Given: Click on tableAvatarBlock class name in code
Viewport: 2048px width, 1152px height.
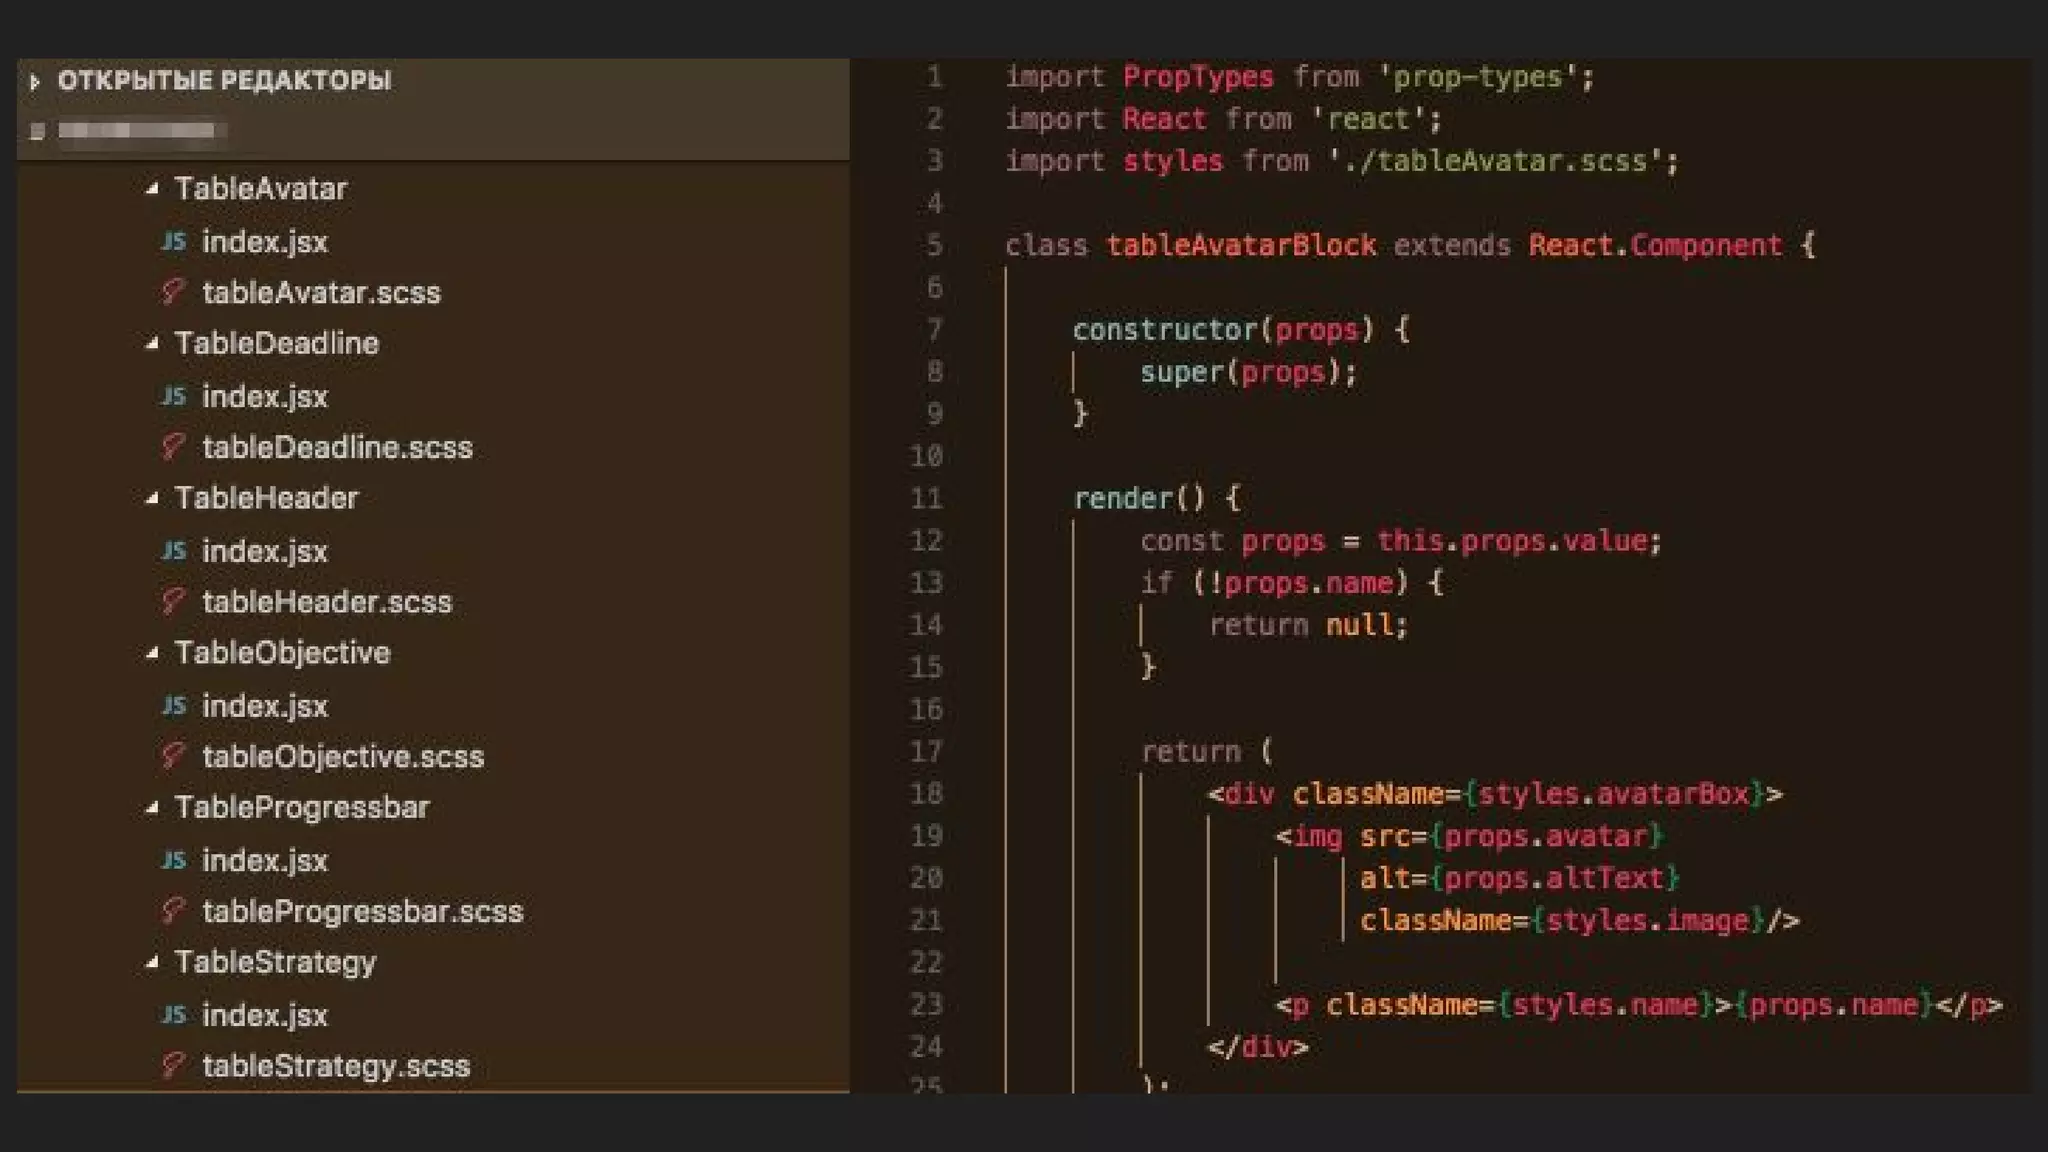Looking at the screenshot, I should 1240,245.
